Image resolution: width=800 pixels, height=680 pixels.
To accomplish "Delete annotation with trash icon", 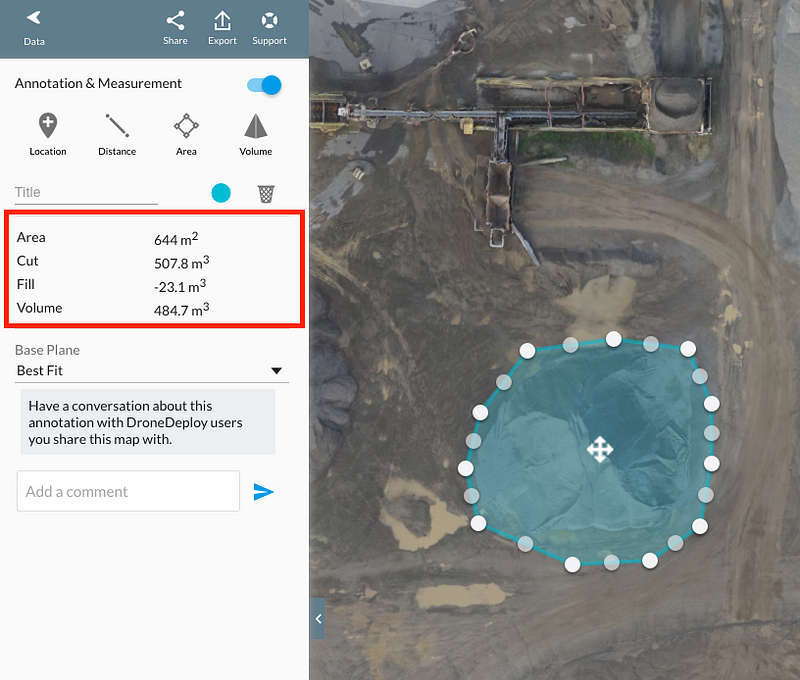I will coord(266,194).
